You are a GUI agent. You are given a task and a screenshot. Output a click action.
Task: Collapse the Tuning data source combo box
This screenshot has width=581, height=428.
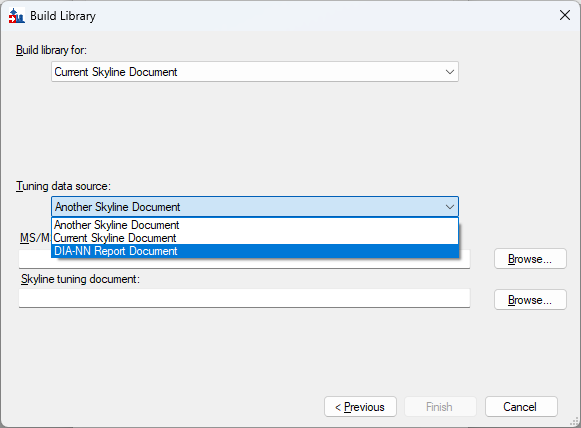255,206
